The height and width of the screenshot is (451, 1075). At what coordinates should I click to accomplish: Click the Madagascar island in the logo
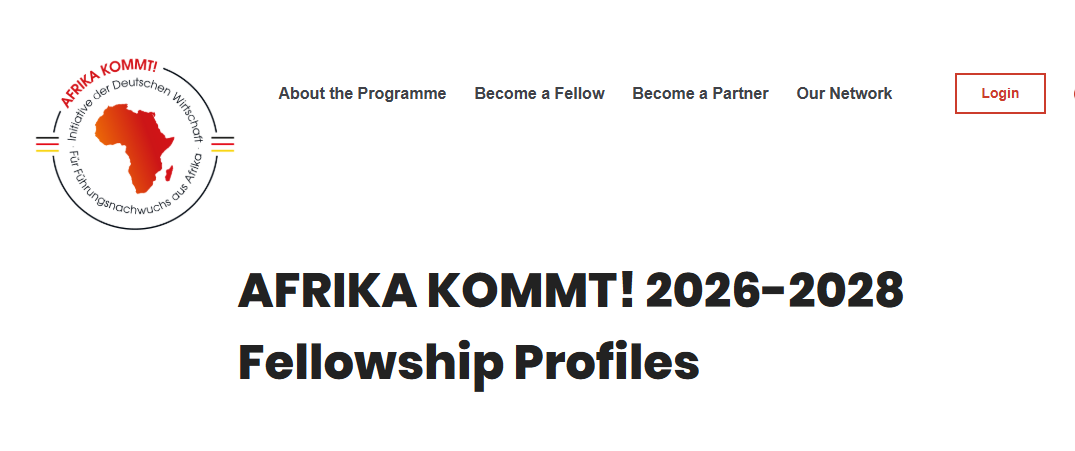coord(171,172)
